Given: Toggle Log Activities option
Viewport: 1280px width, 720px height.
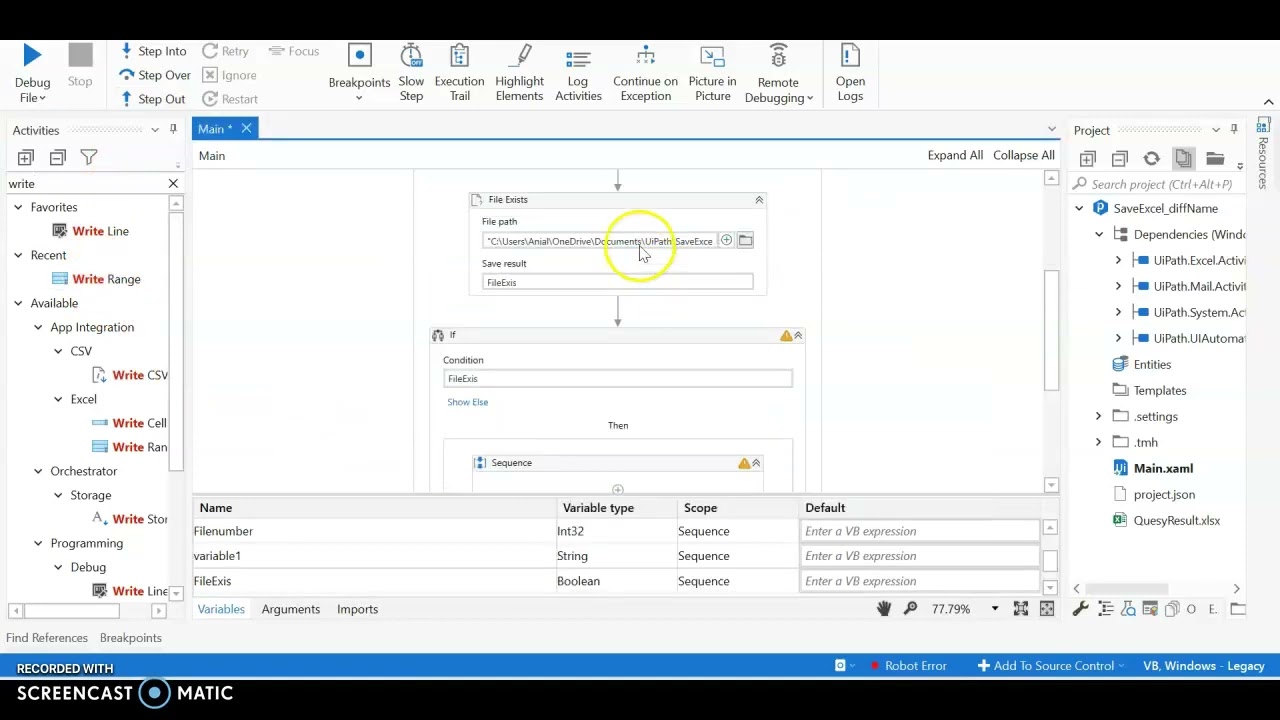Looking at the screenshot, I should click(578, 72).
